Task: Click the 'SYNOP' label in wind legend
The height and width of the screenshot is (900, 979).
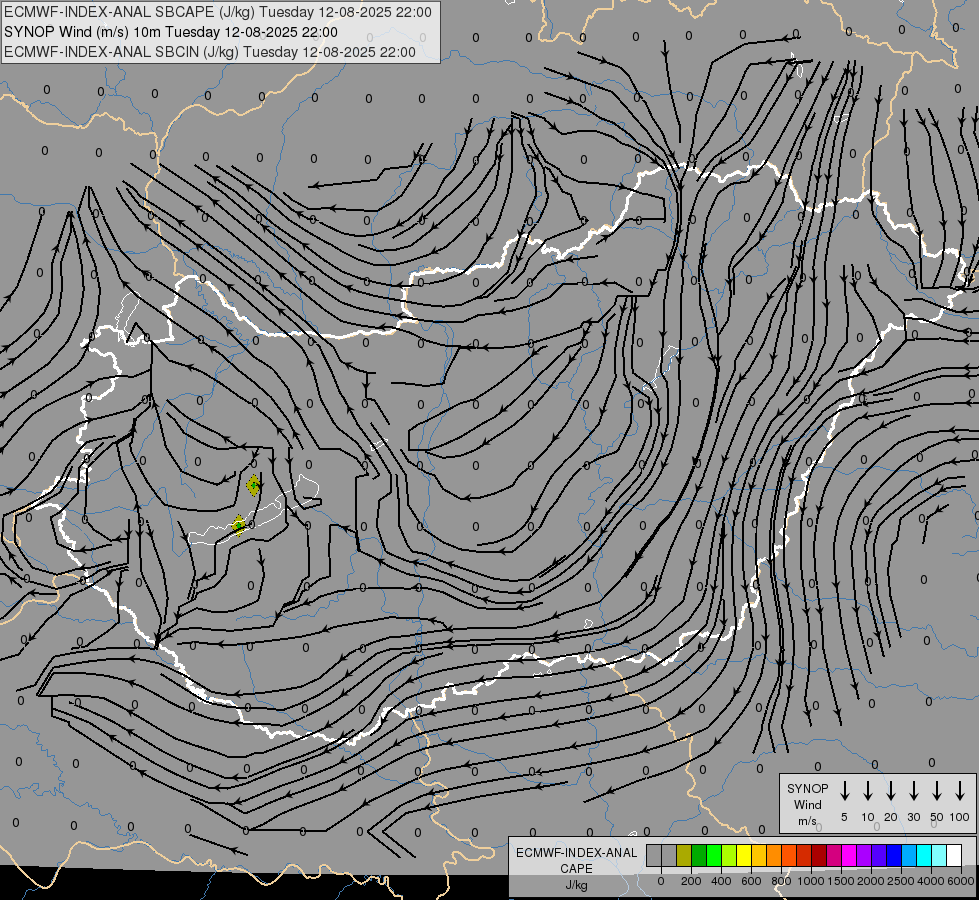Action: 807,788
